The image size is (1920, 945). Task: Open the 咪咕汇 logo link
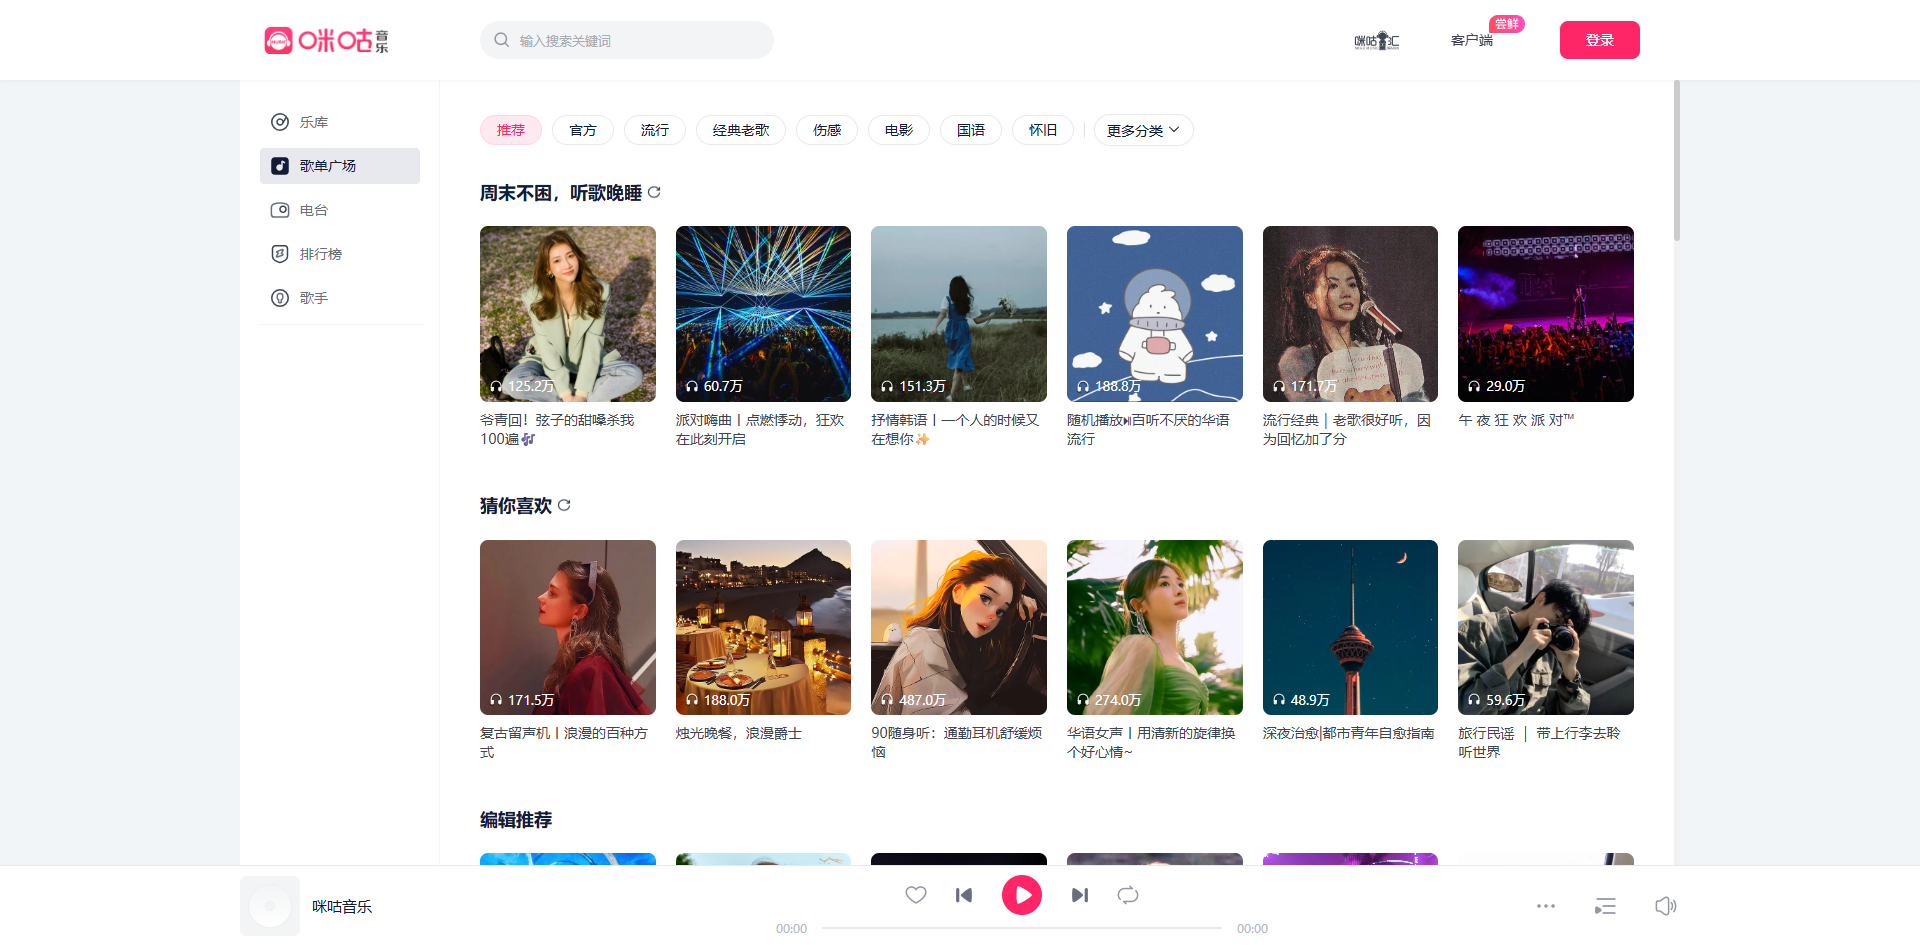click(1377, 40)
